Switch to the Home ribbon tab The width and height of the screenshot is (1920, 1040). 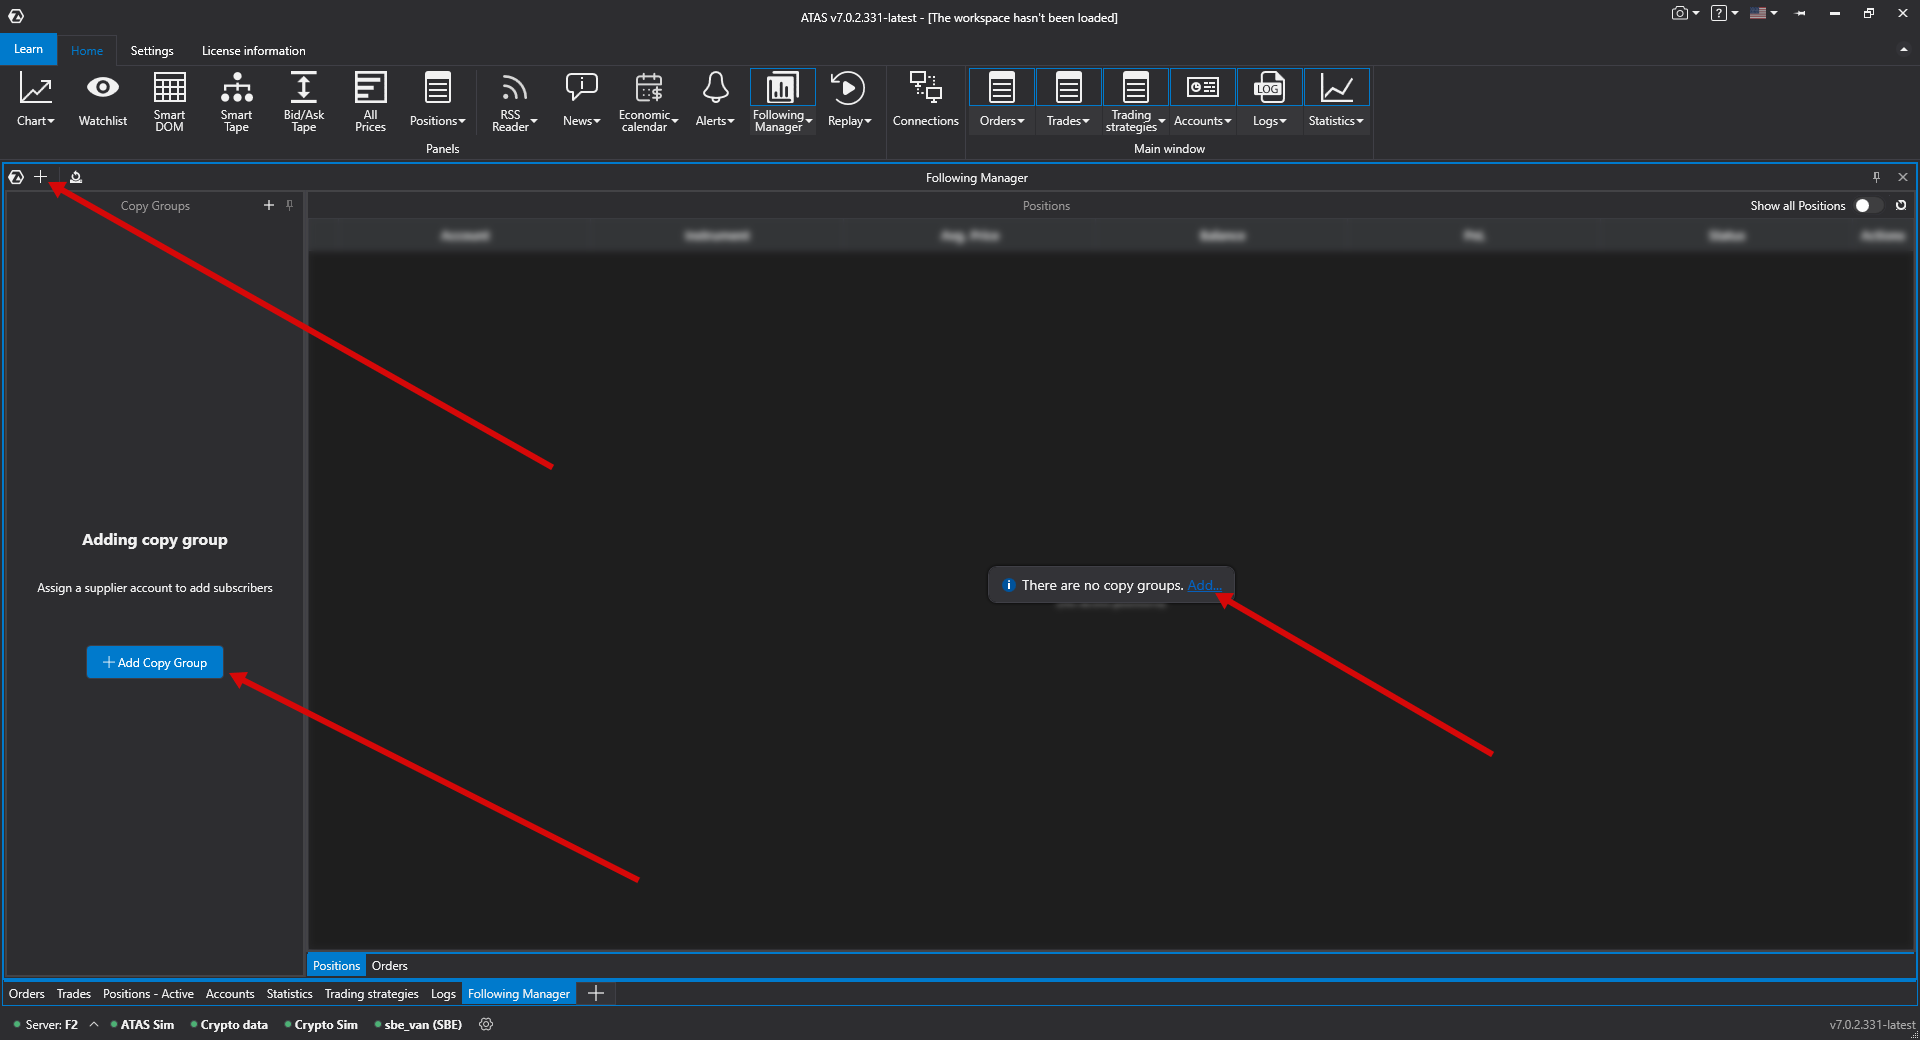(x=87, y=51)
